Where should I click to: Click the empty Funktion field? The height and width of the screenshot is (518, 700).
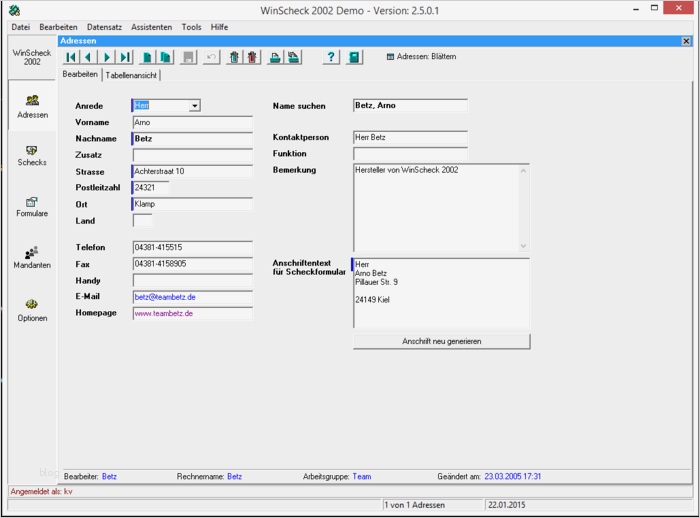410,154
